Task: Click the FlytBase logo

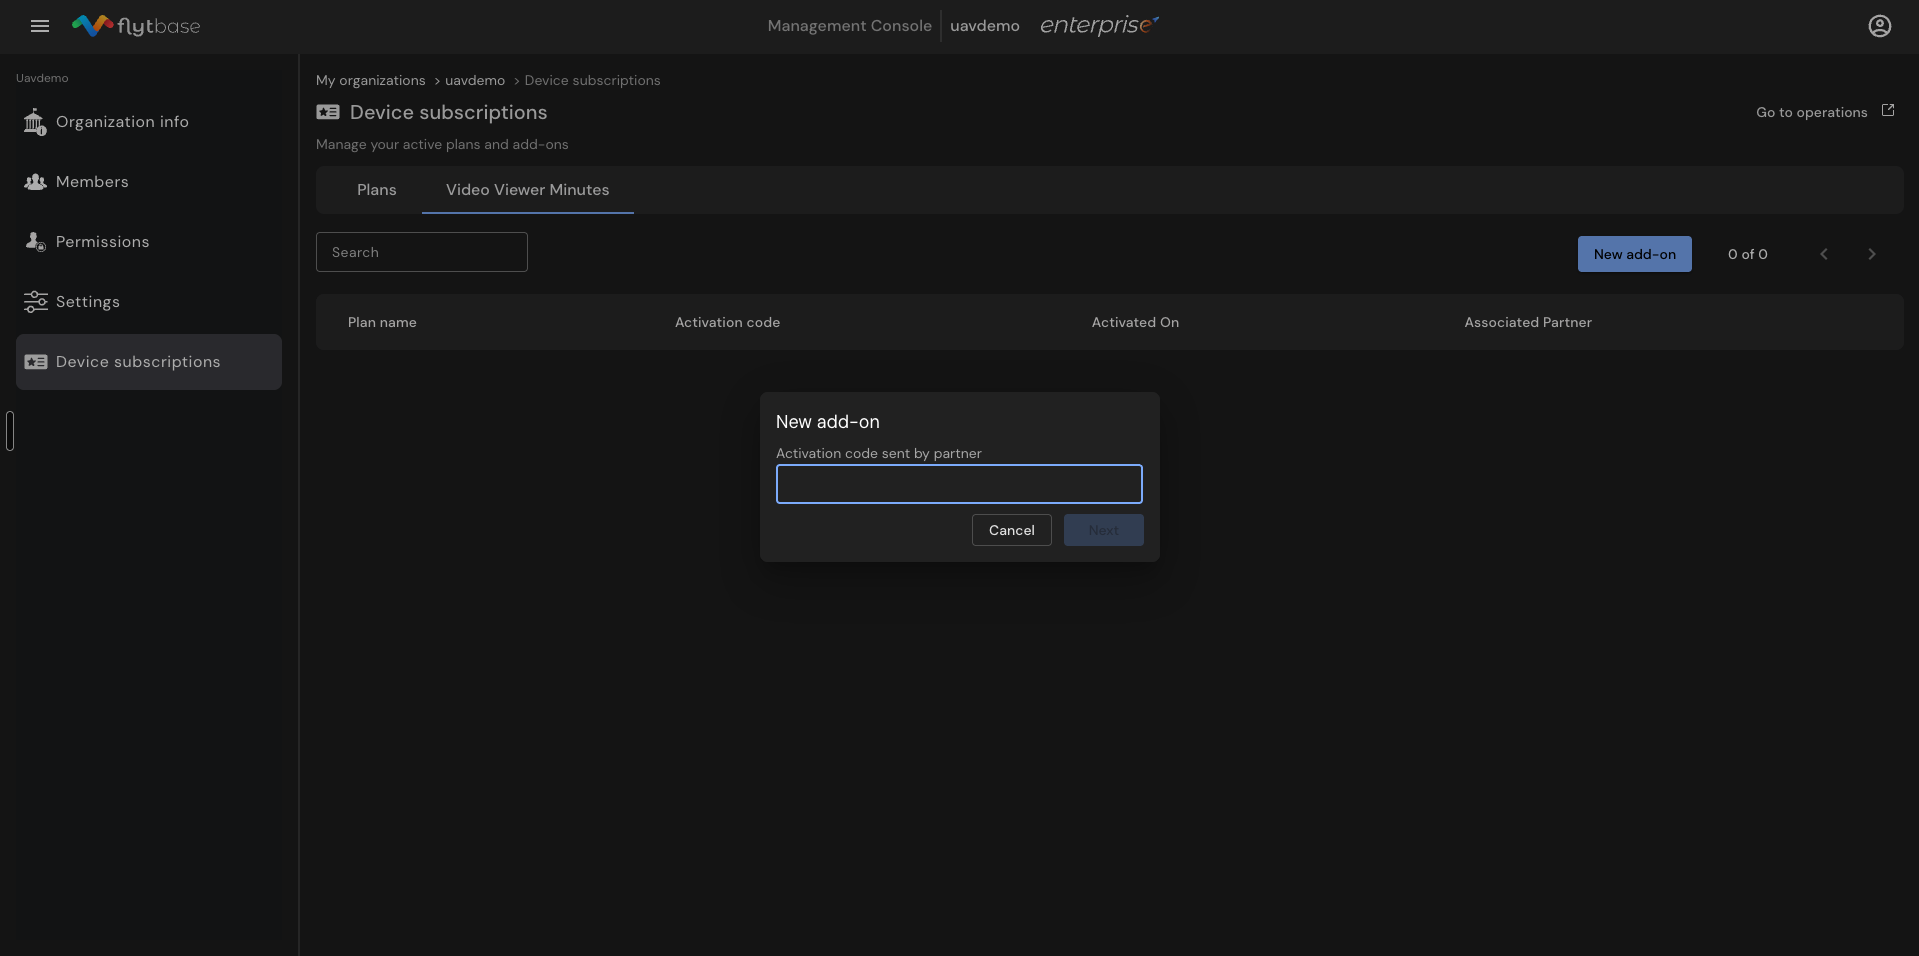Action: point(136,26)
